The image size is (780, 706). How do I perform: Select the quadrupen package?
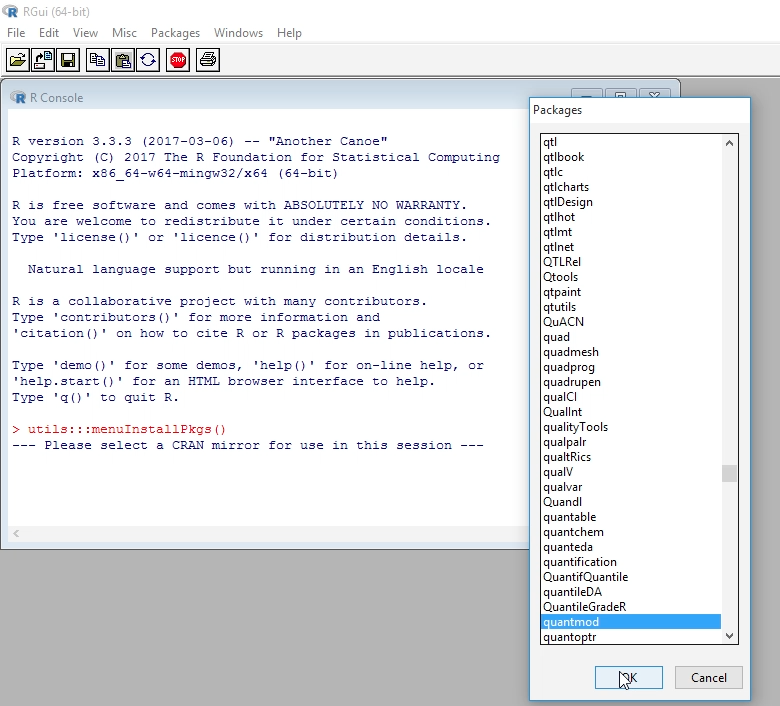(x=630, y=382)
